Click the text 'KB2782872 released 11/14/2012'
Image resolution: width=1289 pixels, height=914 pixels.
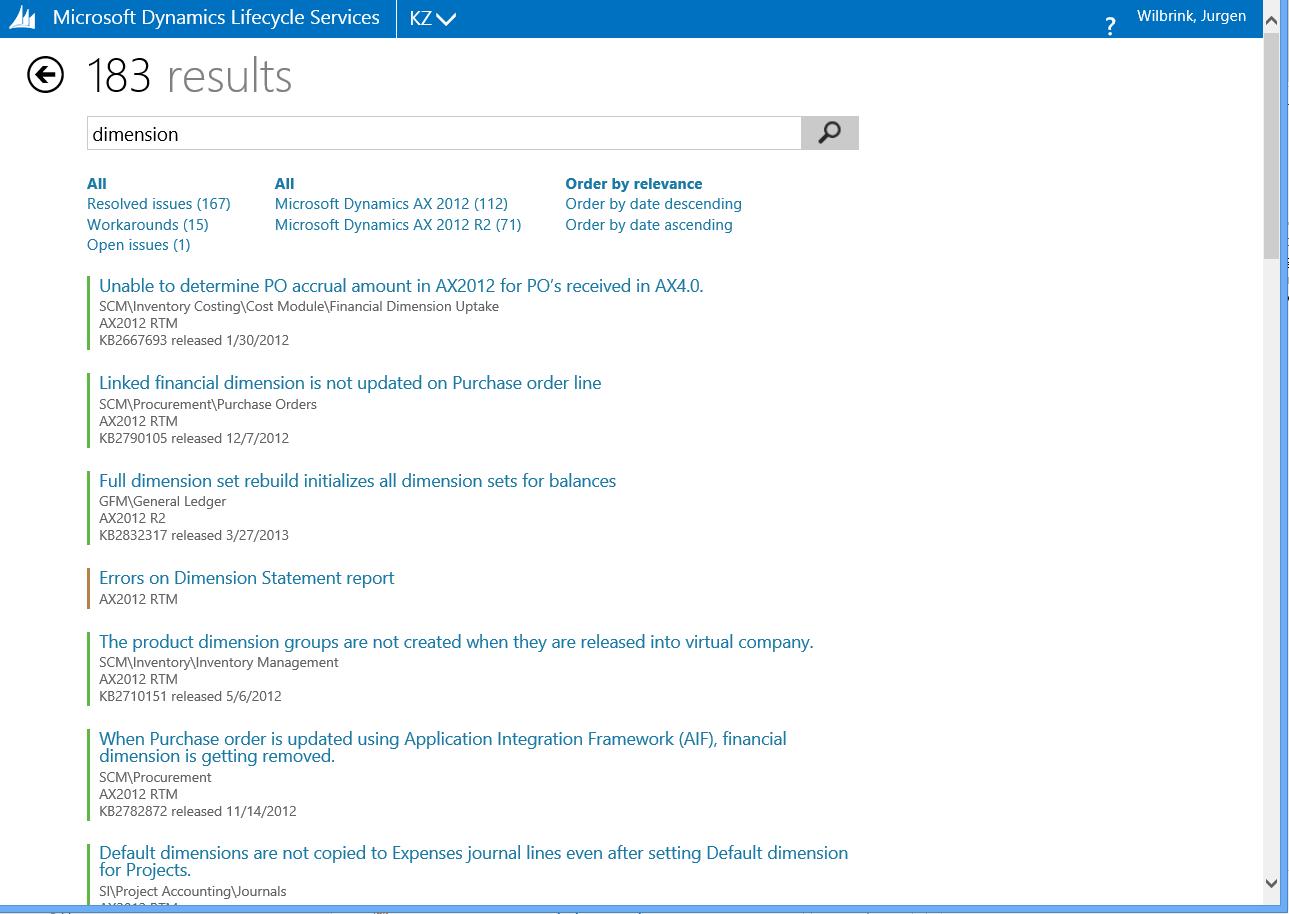198,811
